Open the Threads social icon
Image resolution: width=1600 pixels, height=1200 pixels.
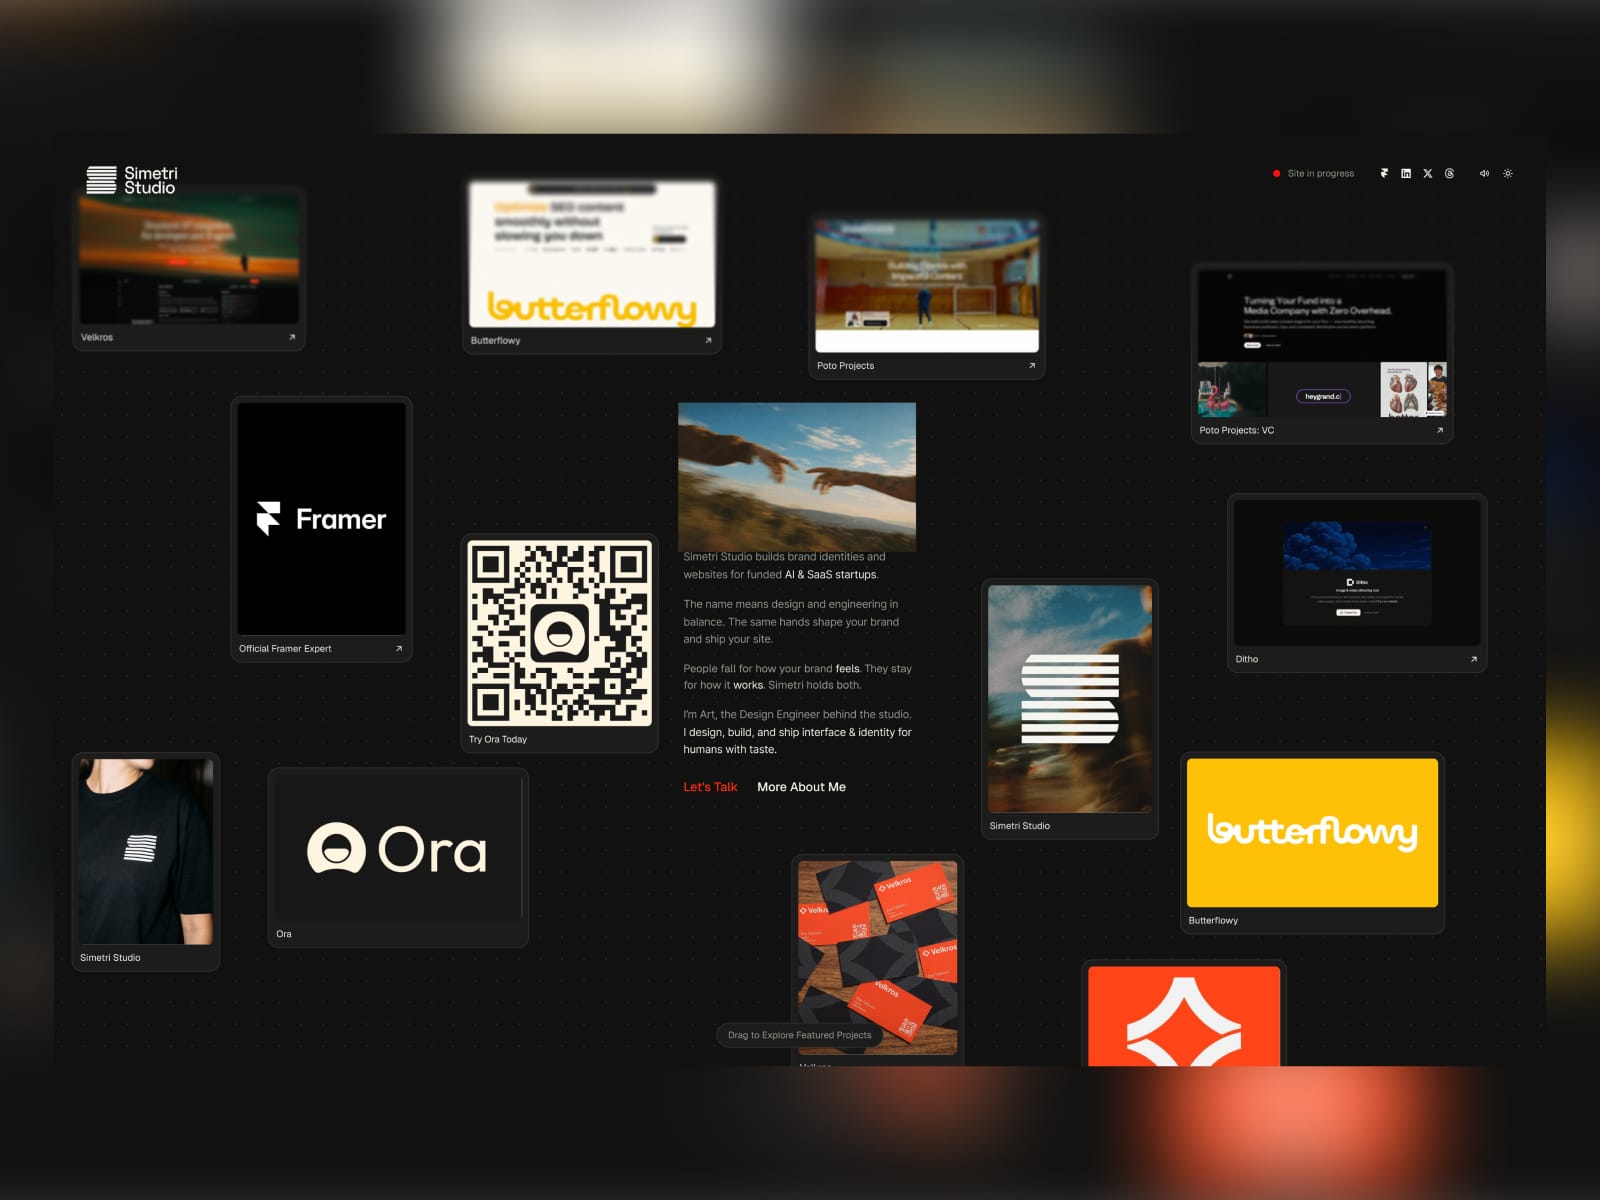1450,173
